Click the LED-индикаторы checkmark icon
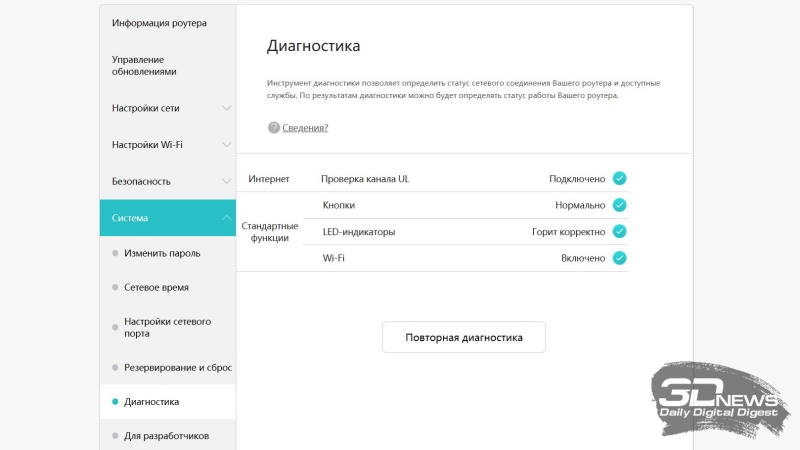 [619, 231]
